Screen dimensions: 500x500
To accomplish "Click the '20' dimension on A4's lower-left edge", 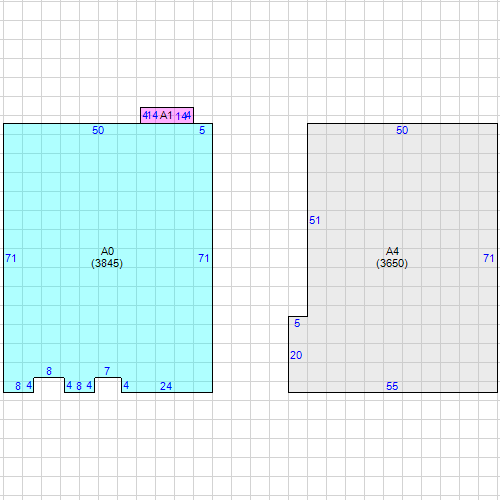I will 296,355.
